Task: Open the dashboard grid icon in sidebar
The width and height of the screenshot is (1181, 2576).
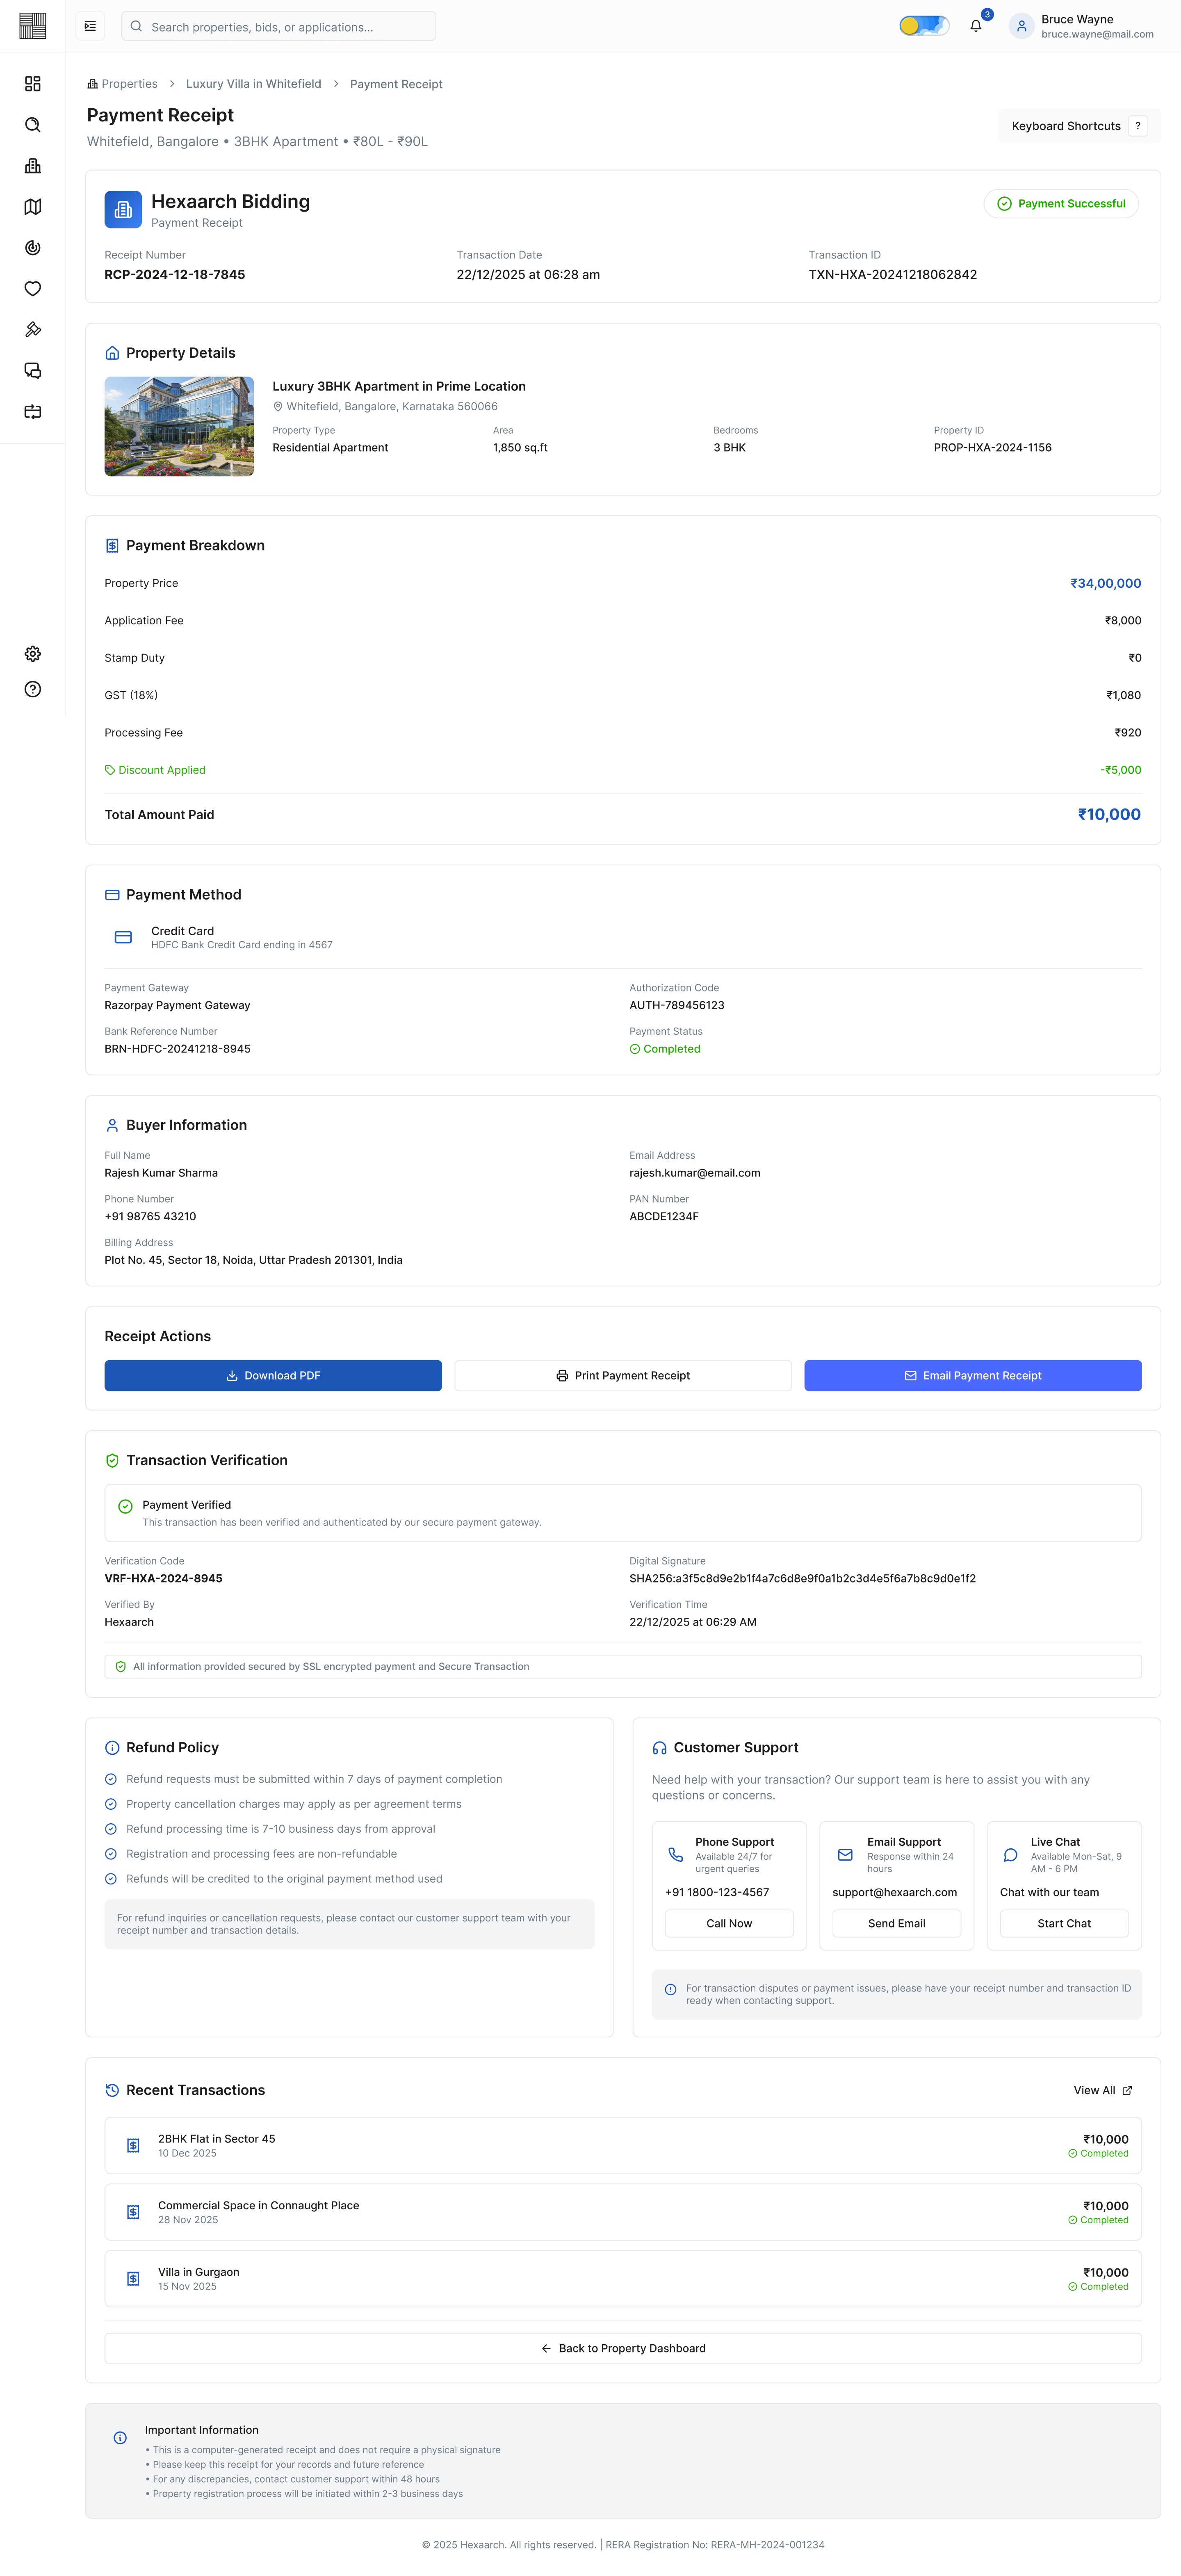Action: coord(33,84)
